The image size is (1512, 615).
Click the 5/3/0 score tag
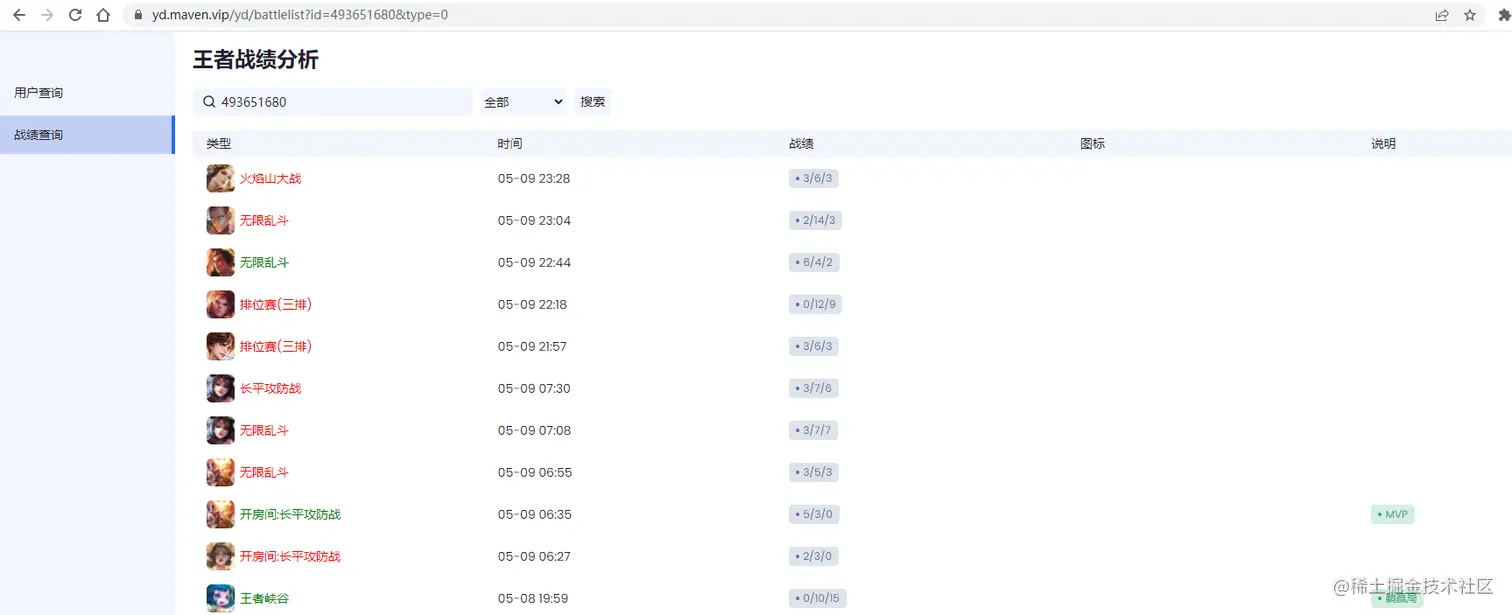coord(813,514)
